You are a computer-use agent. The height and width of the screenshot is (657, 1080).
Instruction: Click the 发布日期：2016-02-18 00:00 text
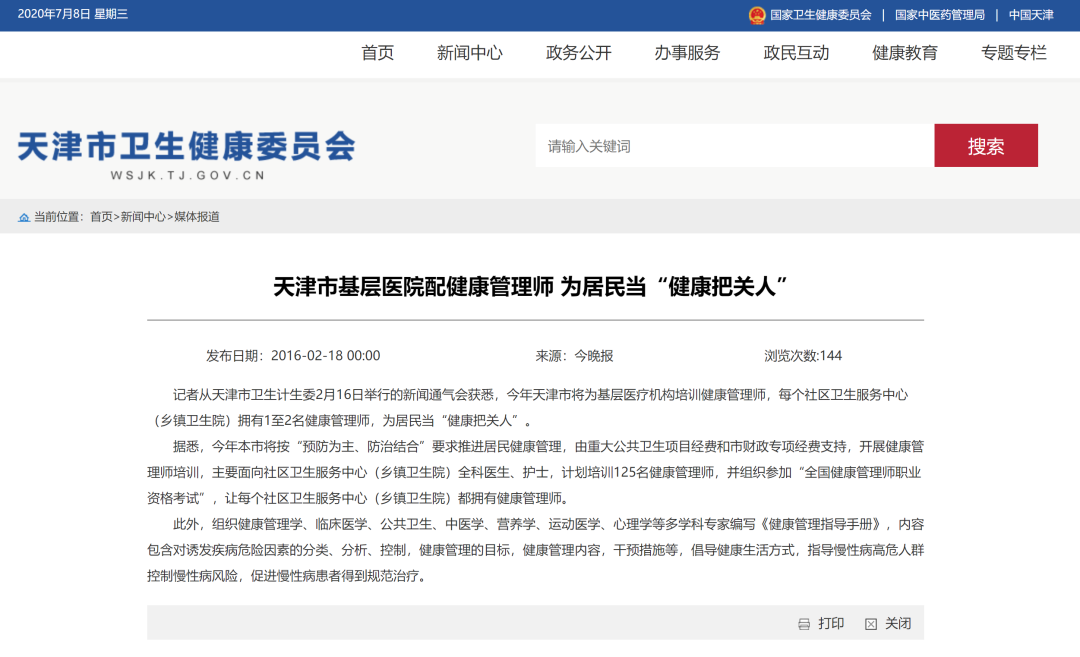293,356
